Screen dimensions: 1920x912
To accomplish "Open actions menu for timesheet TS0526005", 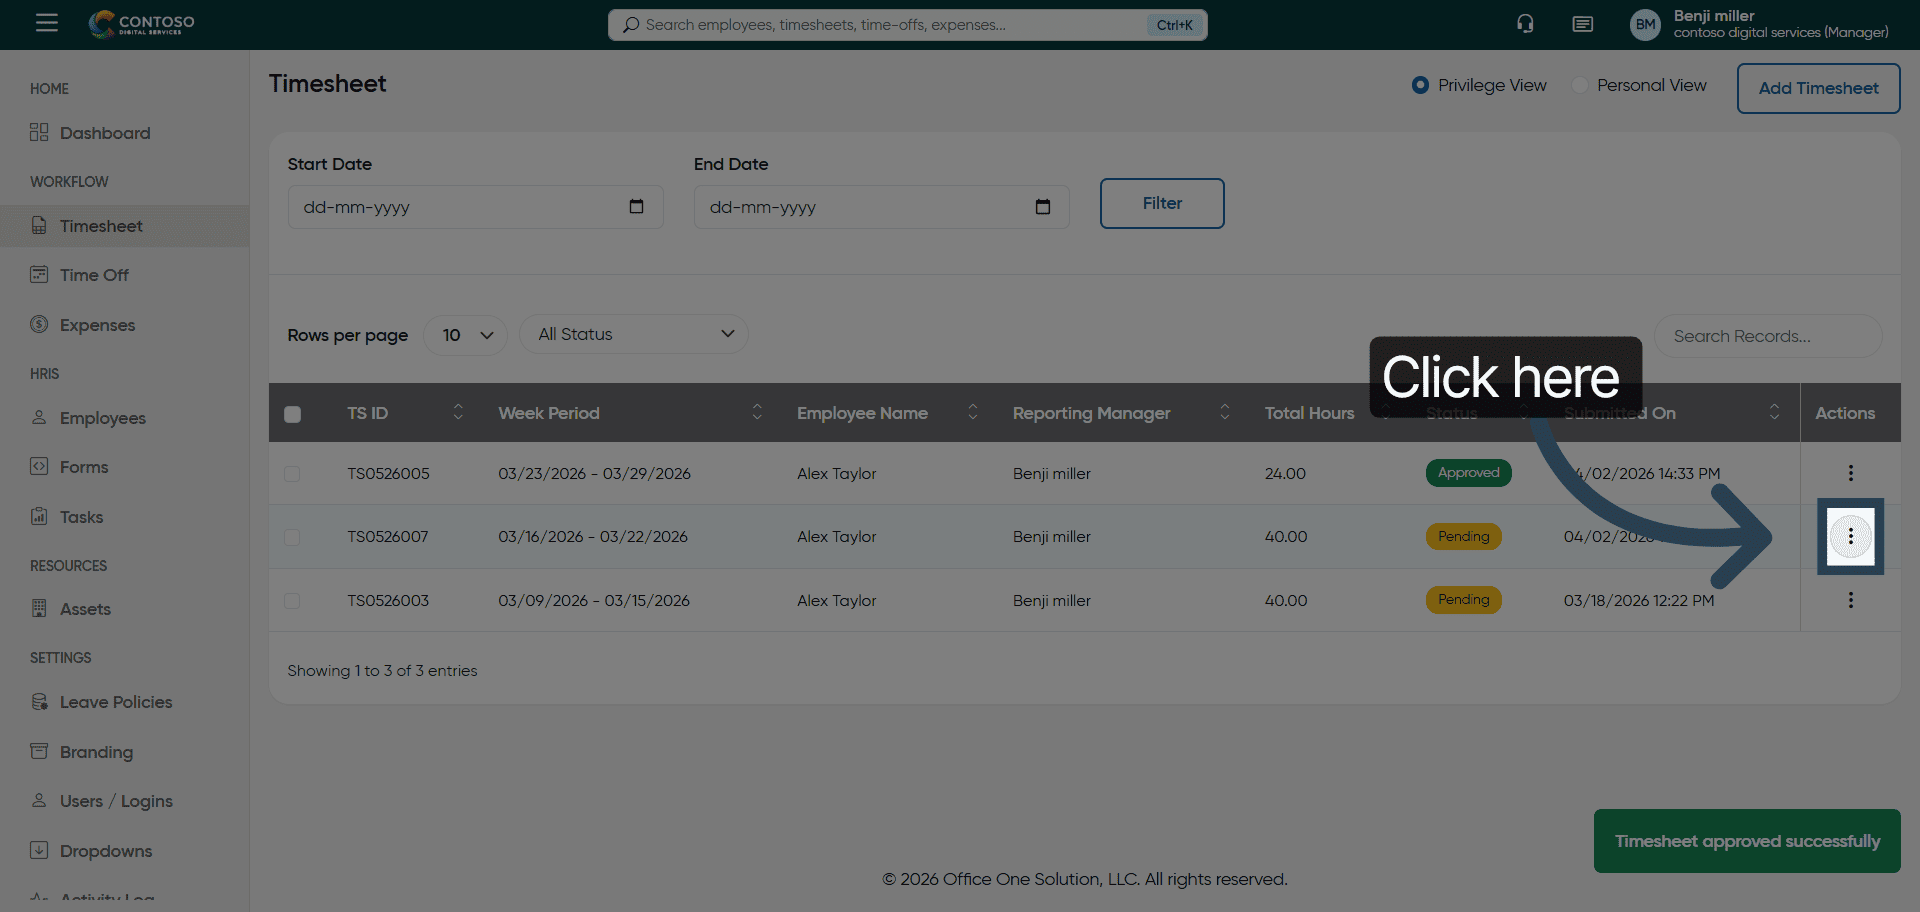I will (x=1850, y=473).
